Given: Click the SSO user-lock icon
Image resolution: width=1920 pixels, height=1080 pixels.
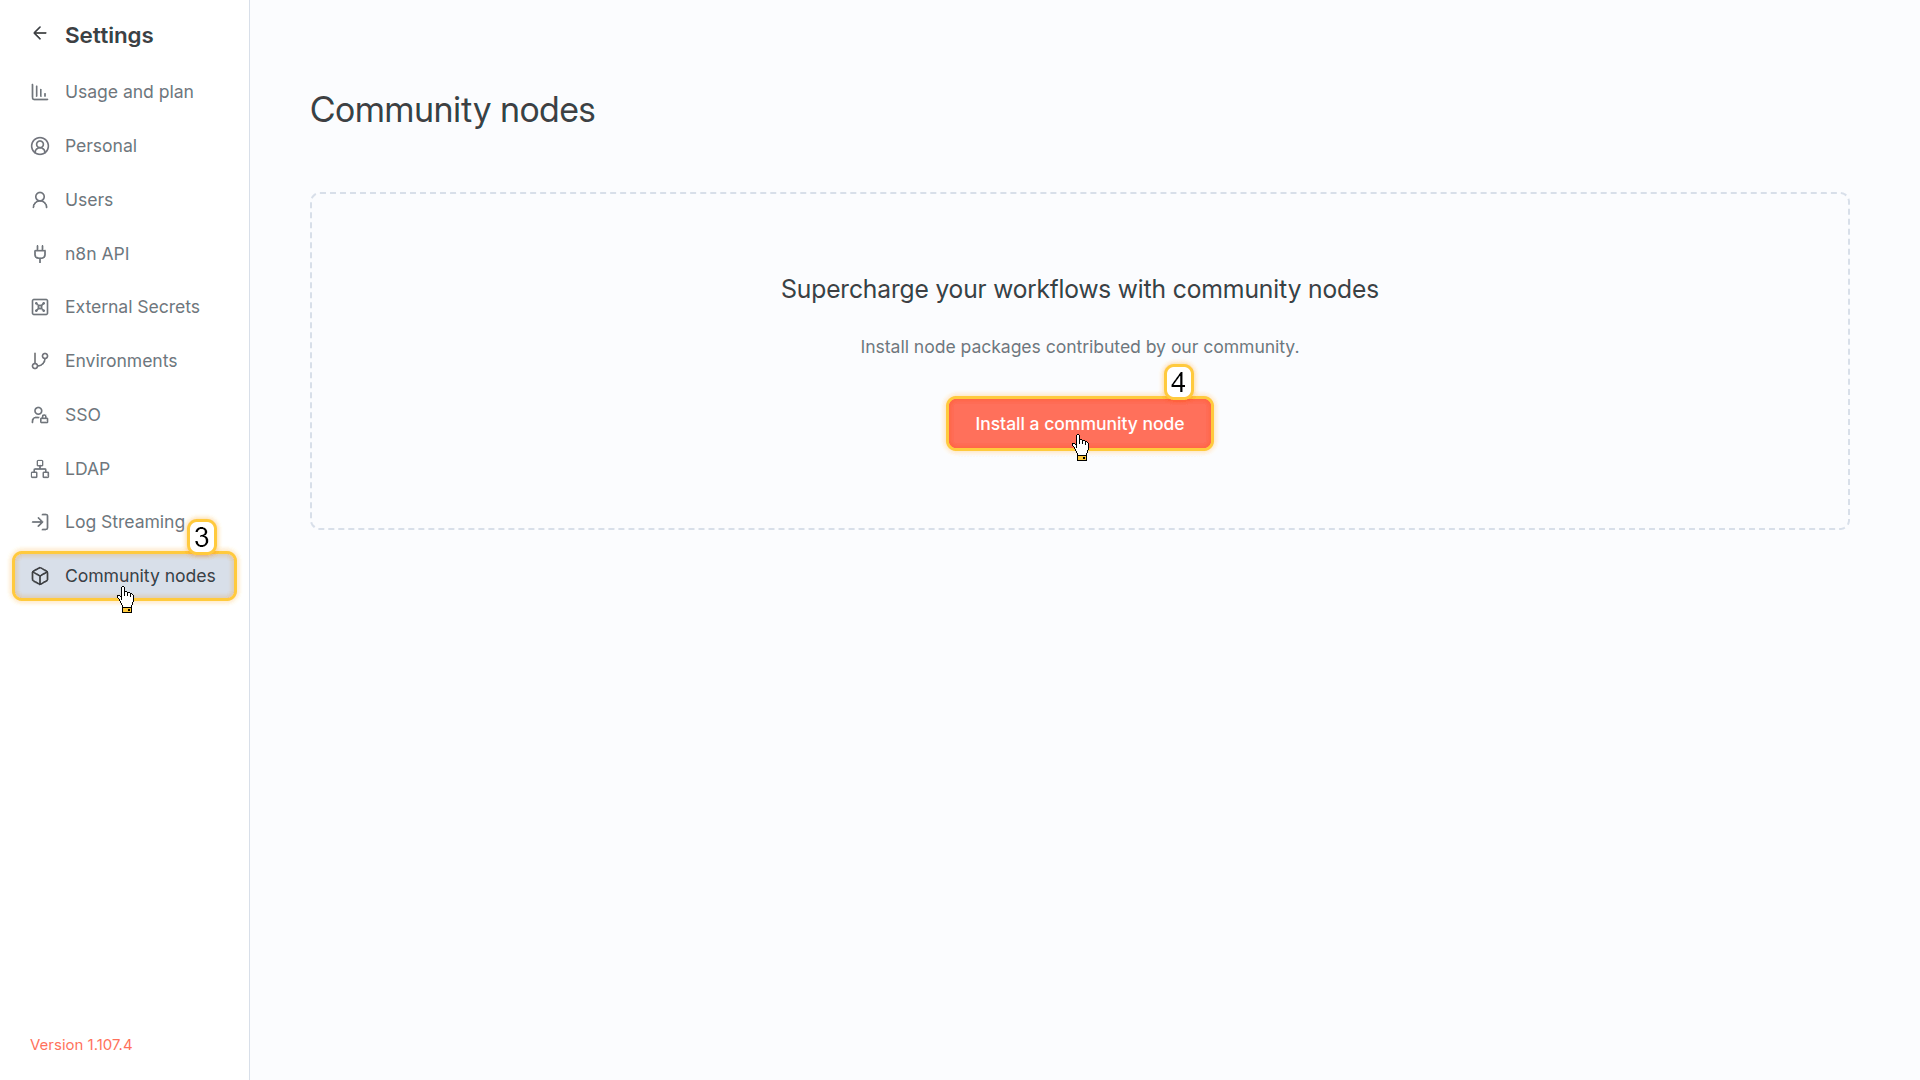Looking at the screenshot, I should click(x=40, y=415).
